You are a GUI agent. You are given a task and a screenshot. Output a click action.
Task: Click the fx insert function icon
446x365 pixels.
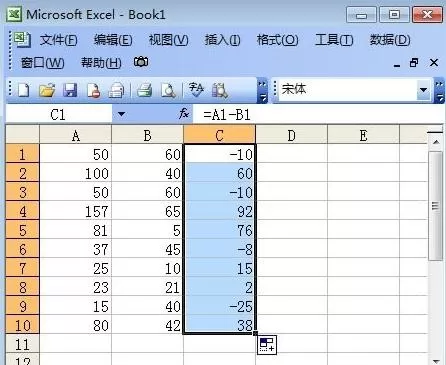tap(184, 114)
